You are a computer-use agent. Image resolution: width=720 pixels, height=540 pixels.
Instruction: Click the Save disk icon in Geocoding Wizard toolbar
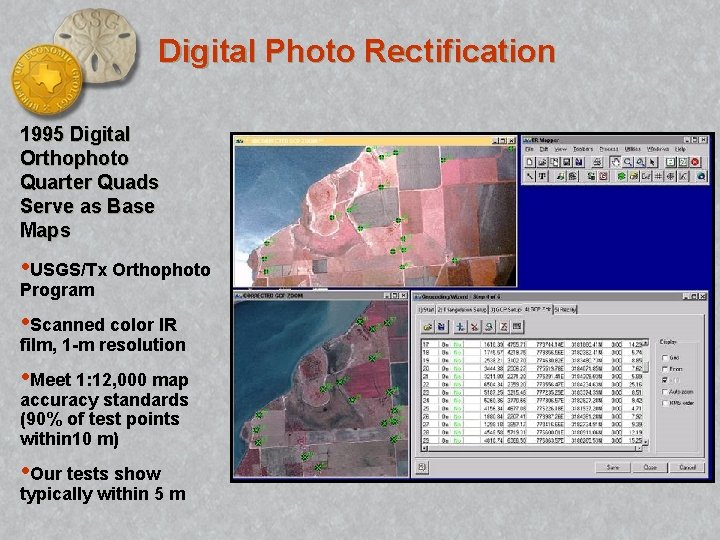coord(441,326)
